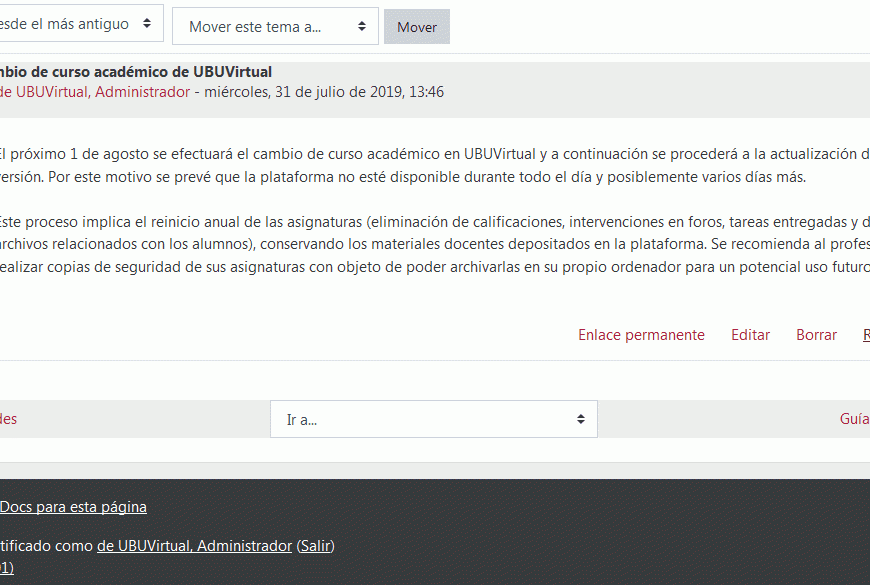Click the "Enlace permanente" link
This screenshot has height=585, width=870.
pyautogui.click(x=641, y=335)
